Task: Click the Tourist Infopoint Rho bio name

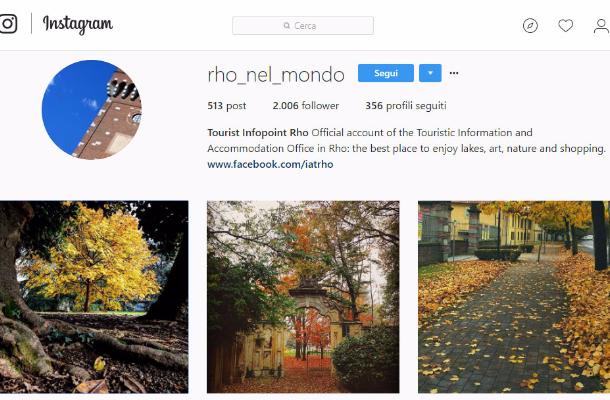Action: pos(258,133)
